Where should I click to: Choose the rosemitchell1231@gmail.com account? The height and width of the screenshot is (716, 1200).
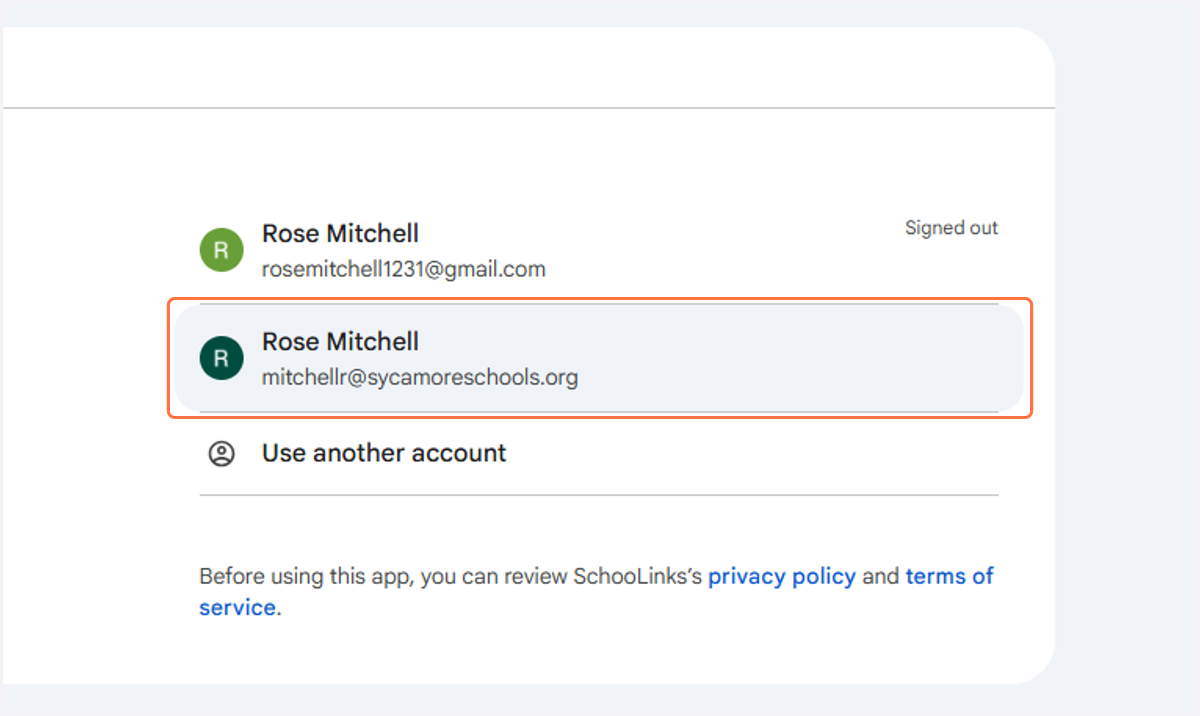599,250
